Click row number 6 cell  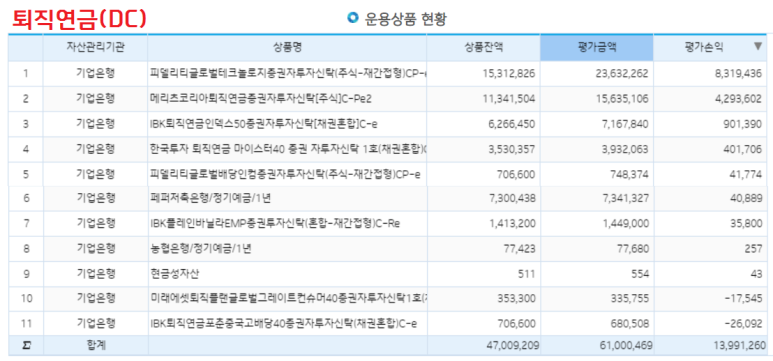coord(26,199)
